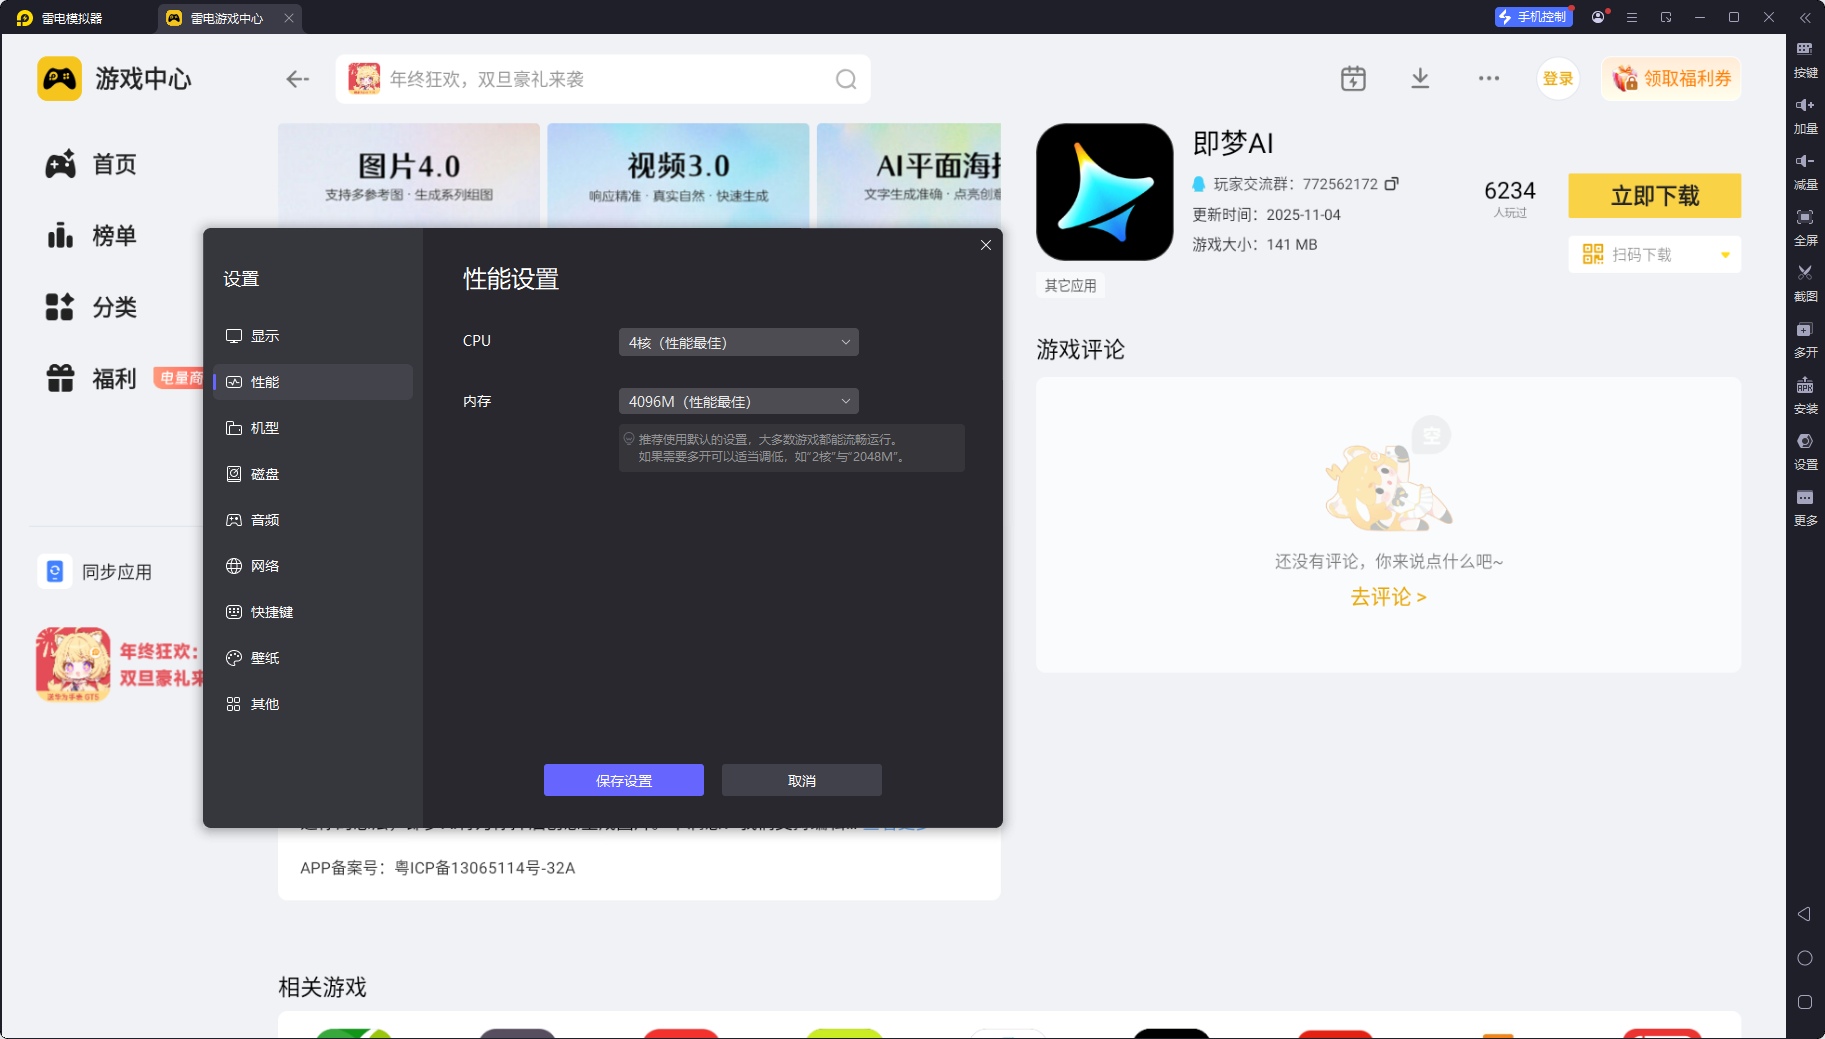
Task: Open the 快捷键 settings tab
Action: (313, 612)
